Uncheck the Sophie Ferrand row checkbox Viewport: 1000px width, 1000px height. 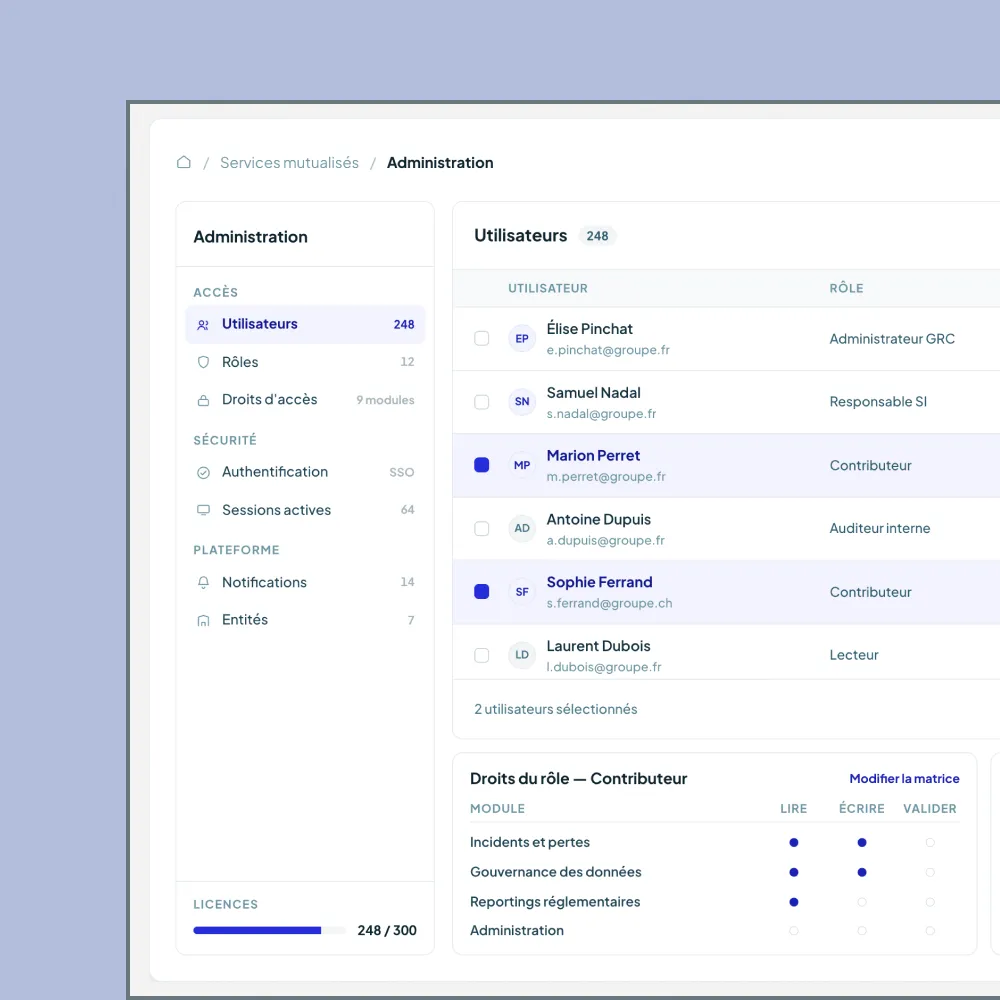(x=482, y=592)
